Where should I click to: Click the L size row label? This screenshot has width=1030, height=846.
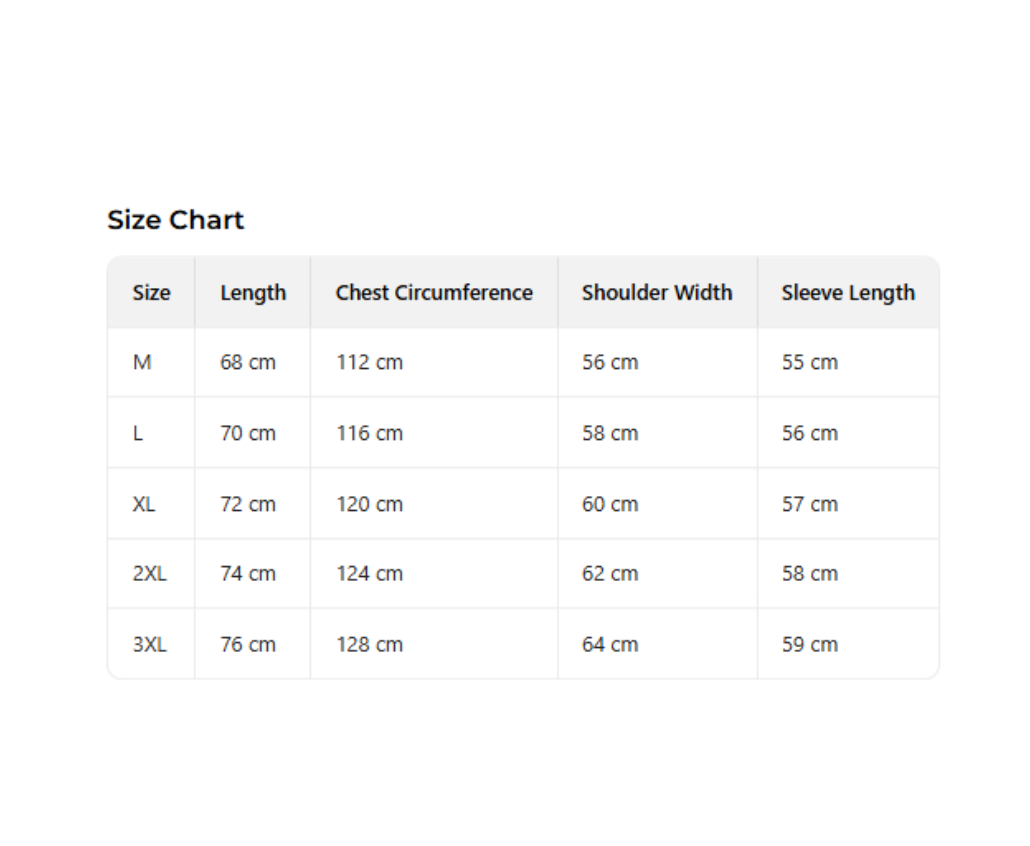coord(138,433)
